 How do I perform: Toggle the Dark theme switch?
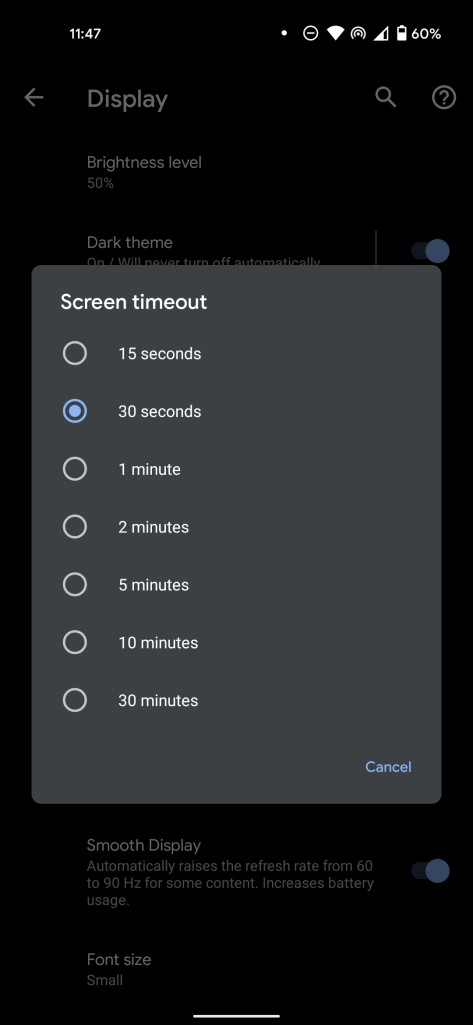pos(431,250)
